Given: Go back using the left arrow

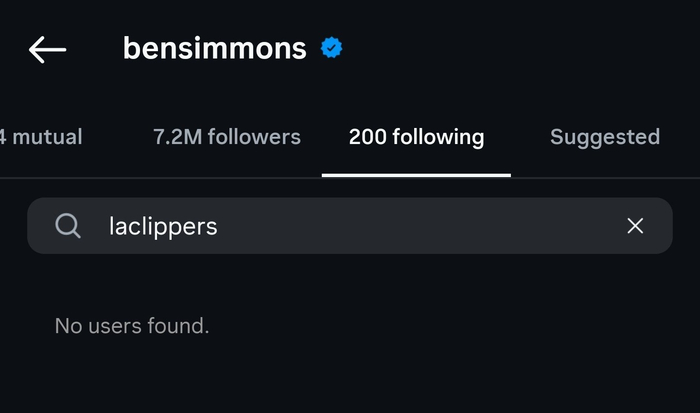Looking at the screenshot, I should [x=47, y=49].
